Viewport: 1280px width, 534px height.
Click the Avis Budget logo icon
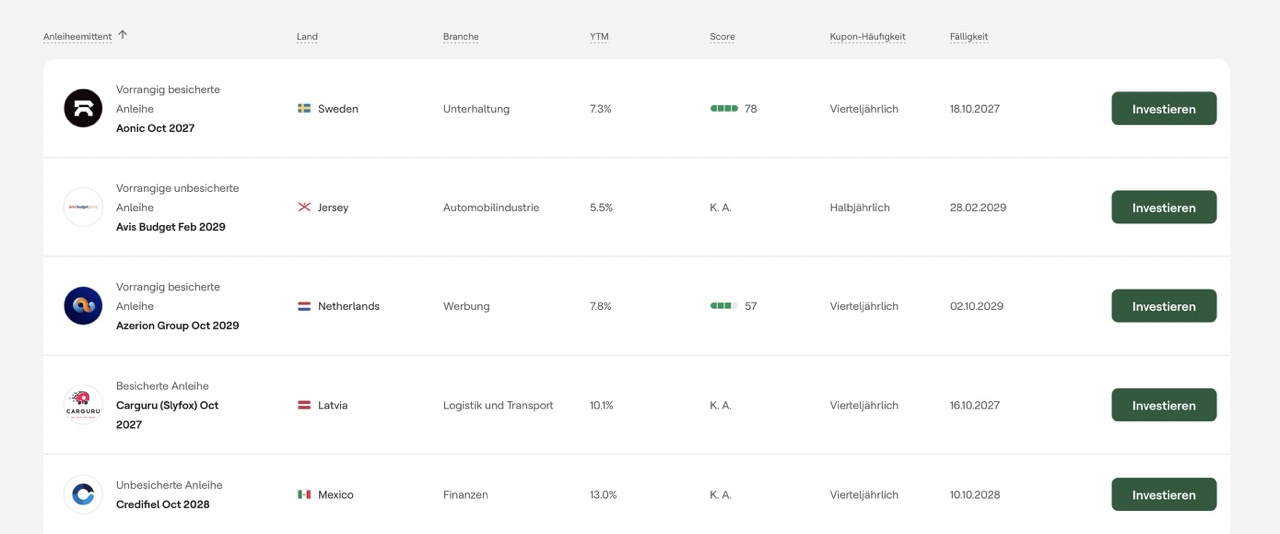[x=83, y=207]
